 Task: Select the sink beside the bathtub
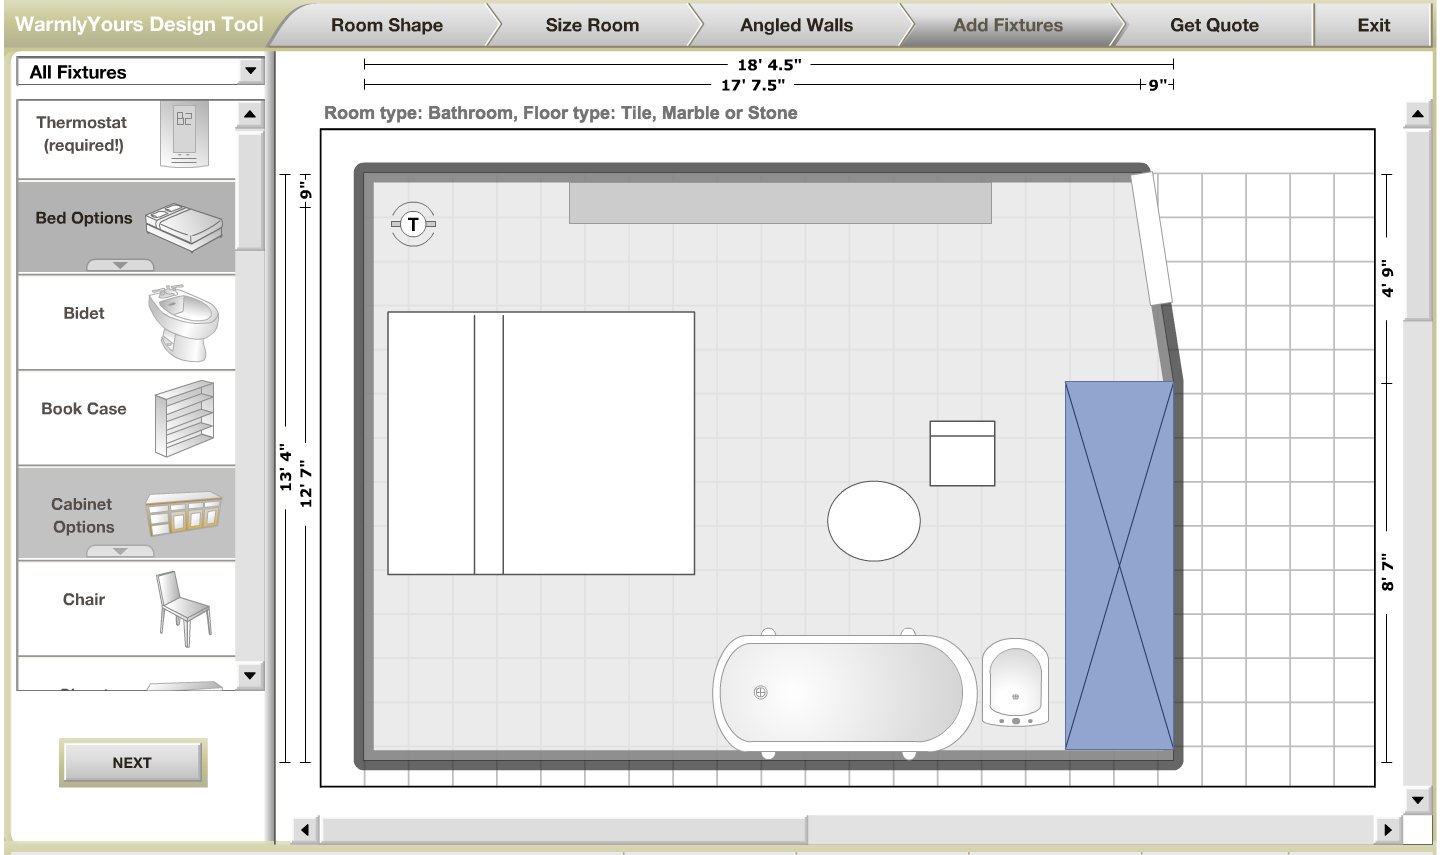click(1015, 685)
